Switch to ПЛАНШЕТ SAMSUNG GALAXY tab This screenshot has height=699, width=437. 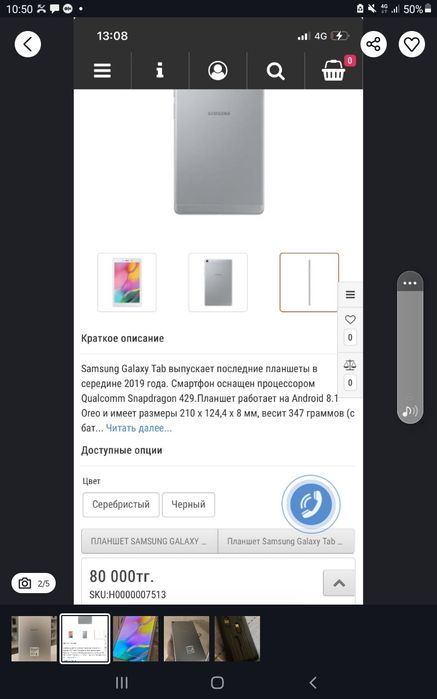(x=149, y=541)
